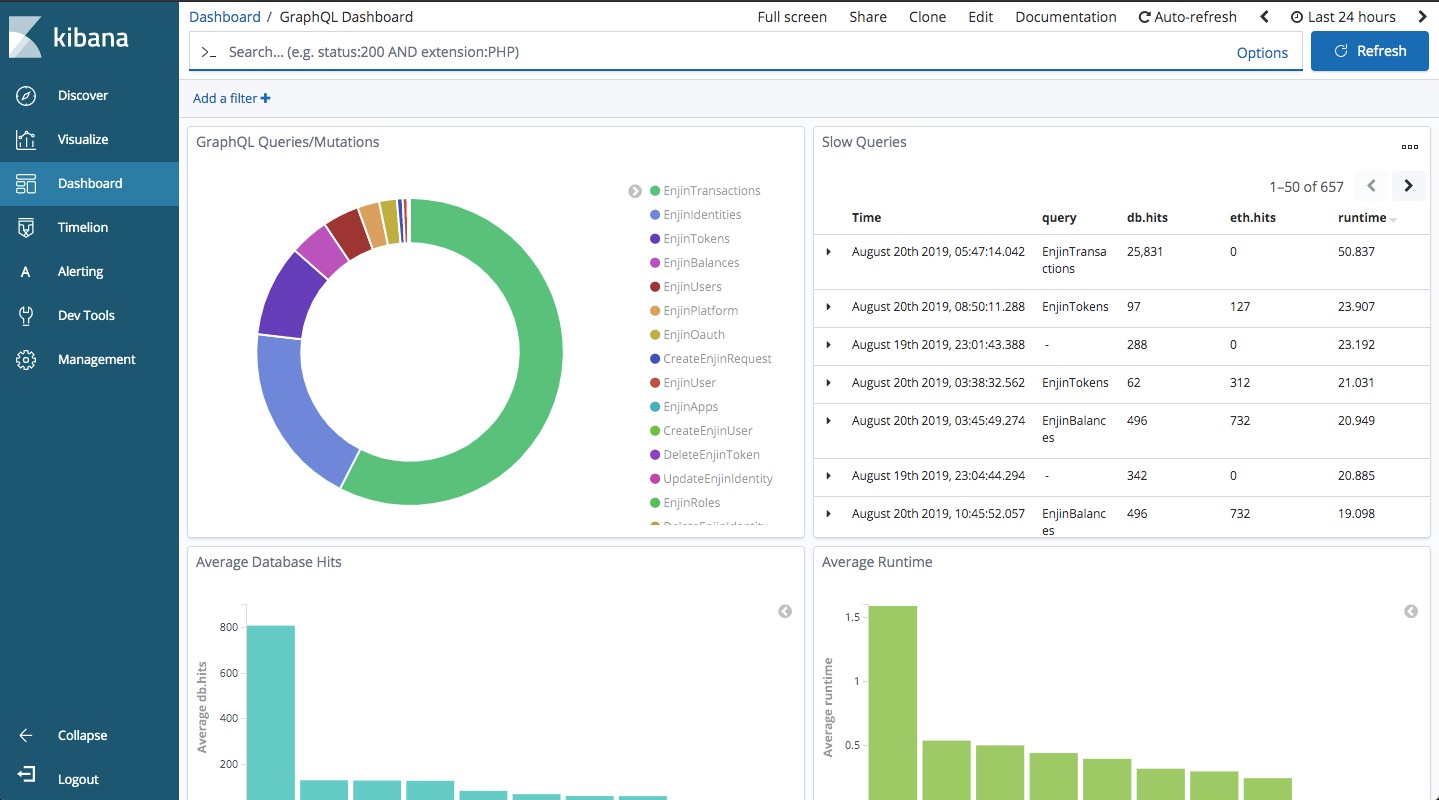Open Slow Queries panel options menu
The width and height of the screenshot is (1439, 800).
click(1410, 146)
